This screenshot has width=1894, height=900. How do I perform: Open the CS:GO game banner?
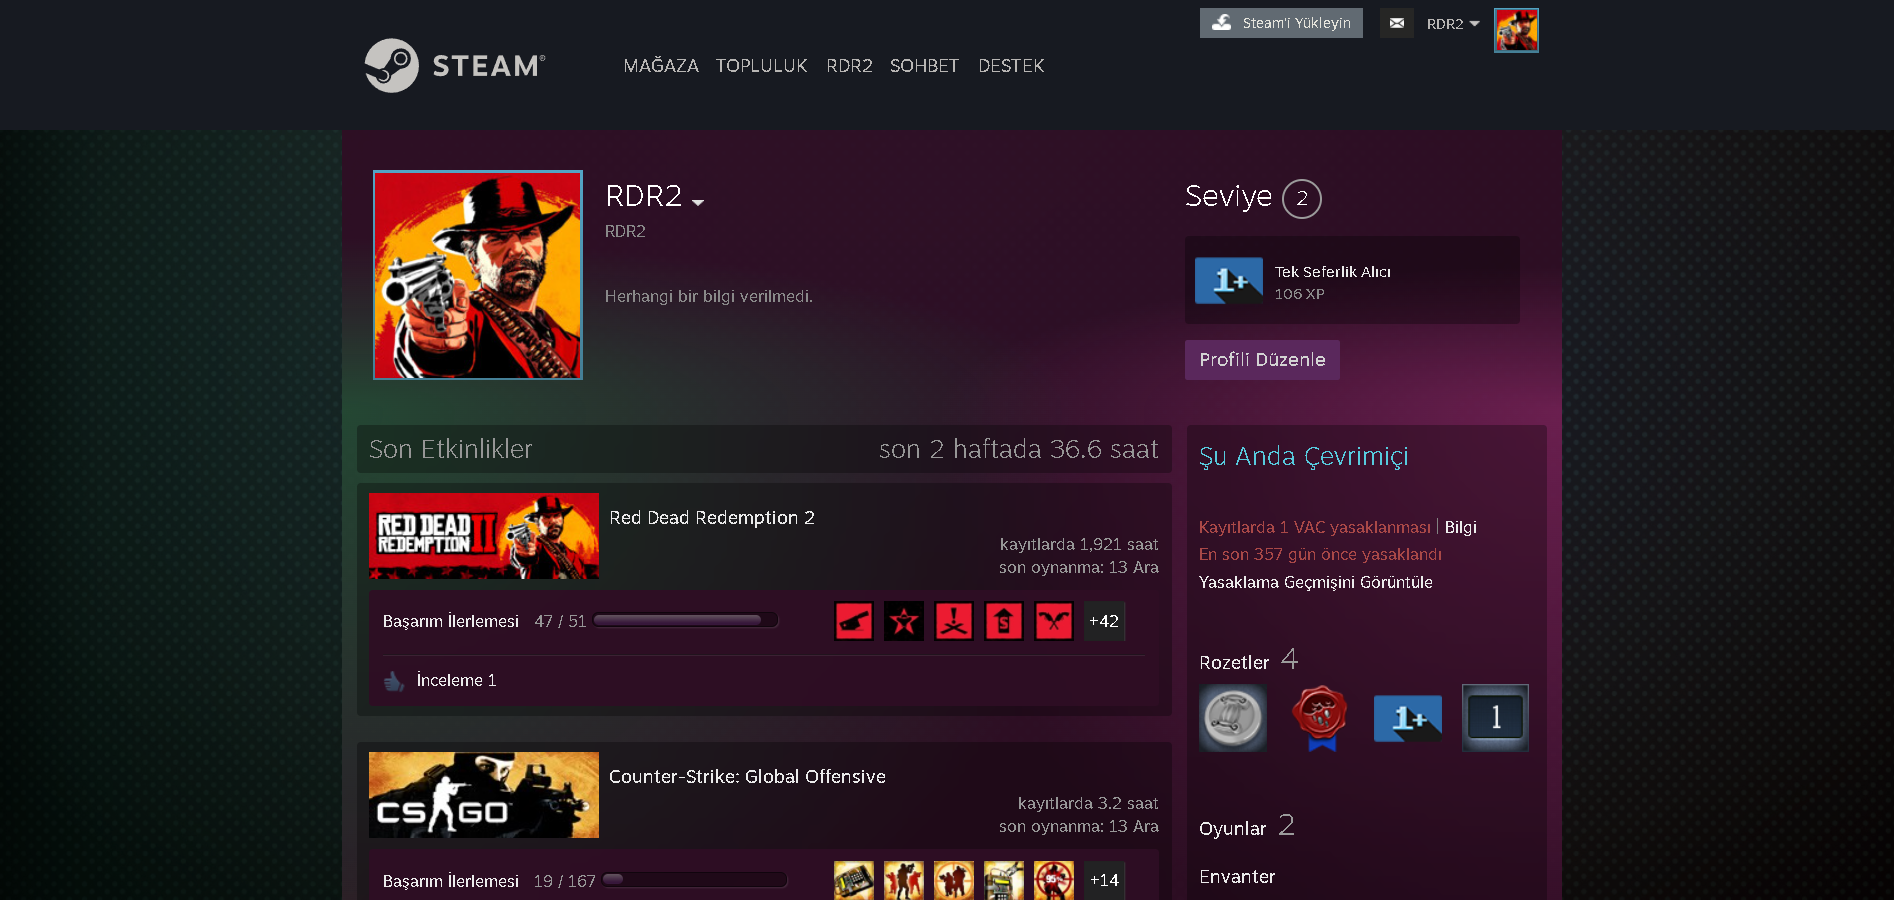coord(484,795)
